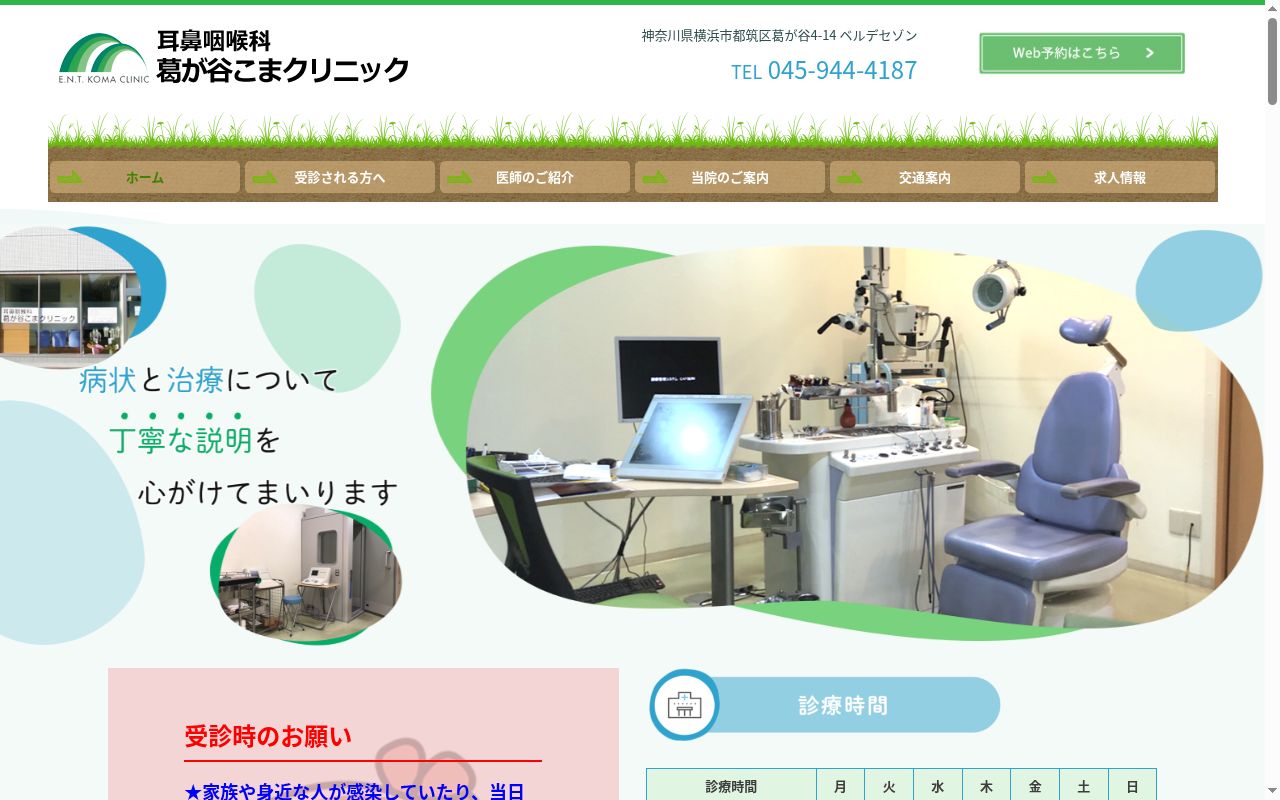The width and height of the screenshot is (1280, 800).
Task: Click the hearing test booth photo
Action: pyautogui.click(x=308, y=572)
